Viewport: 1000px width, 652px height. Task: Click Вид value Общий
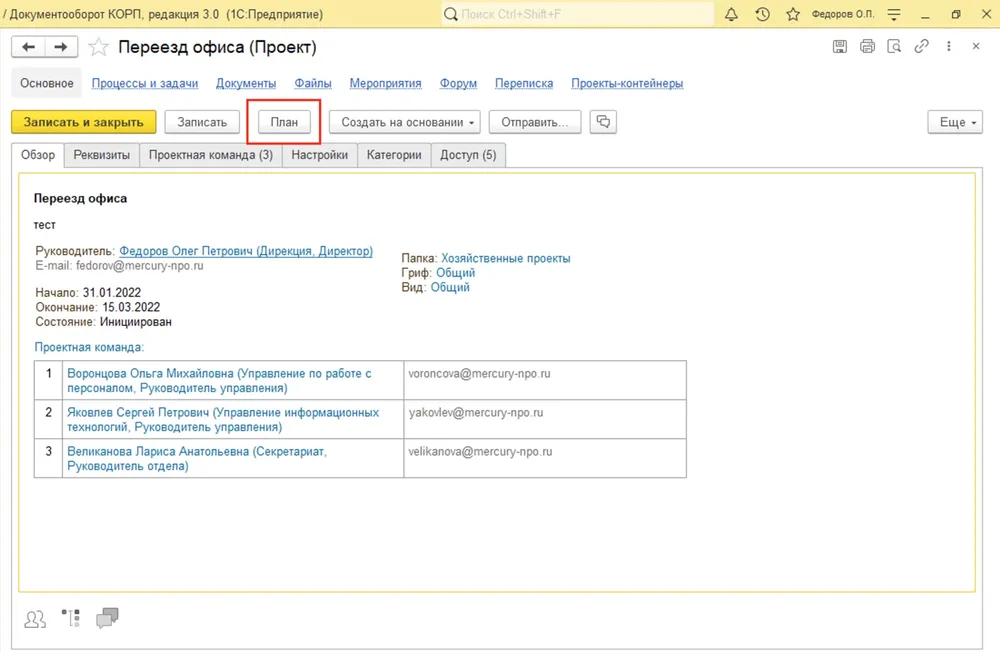tap(450, 288)
